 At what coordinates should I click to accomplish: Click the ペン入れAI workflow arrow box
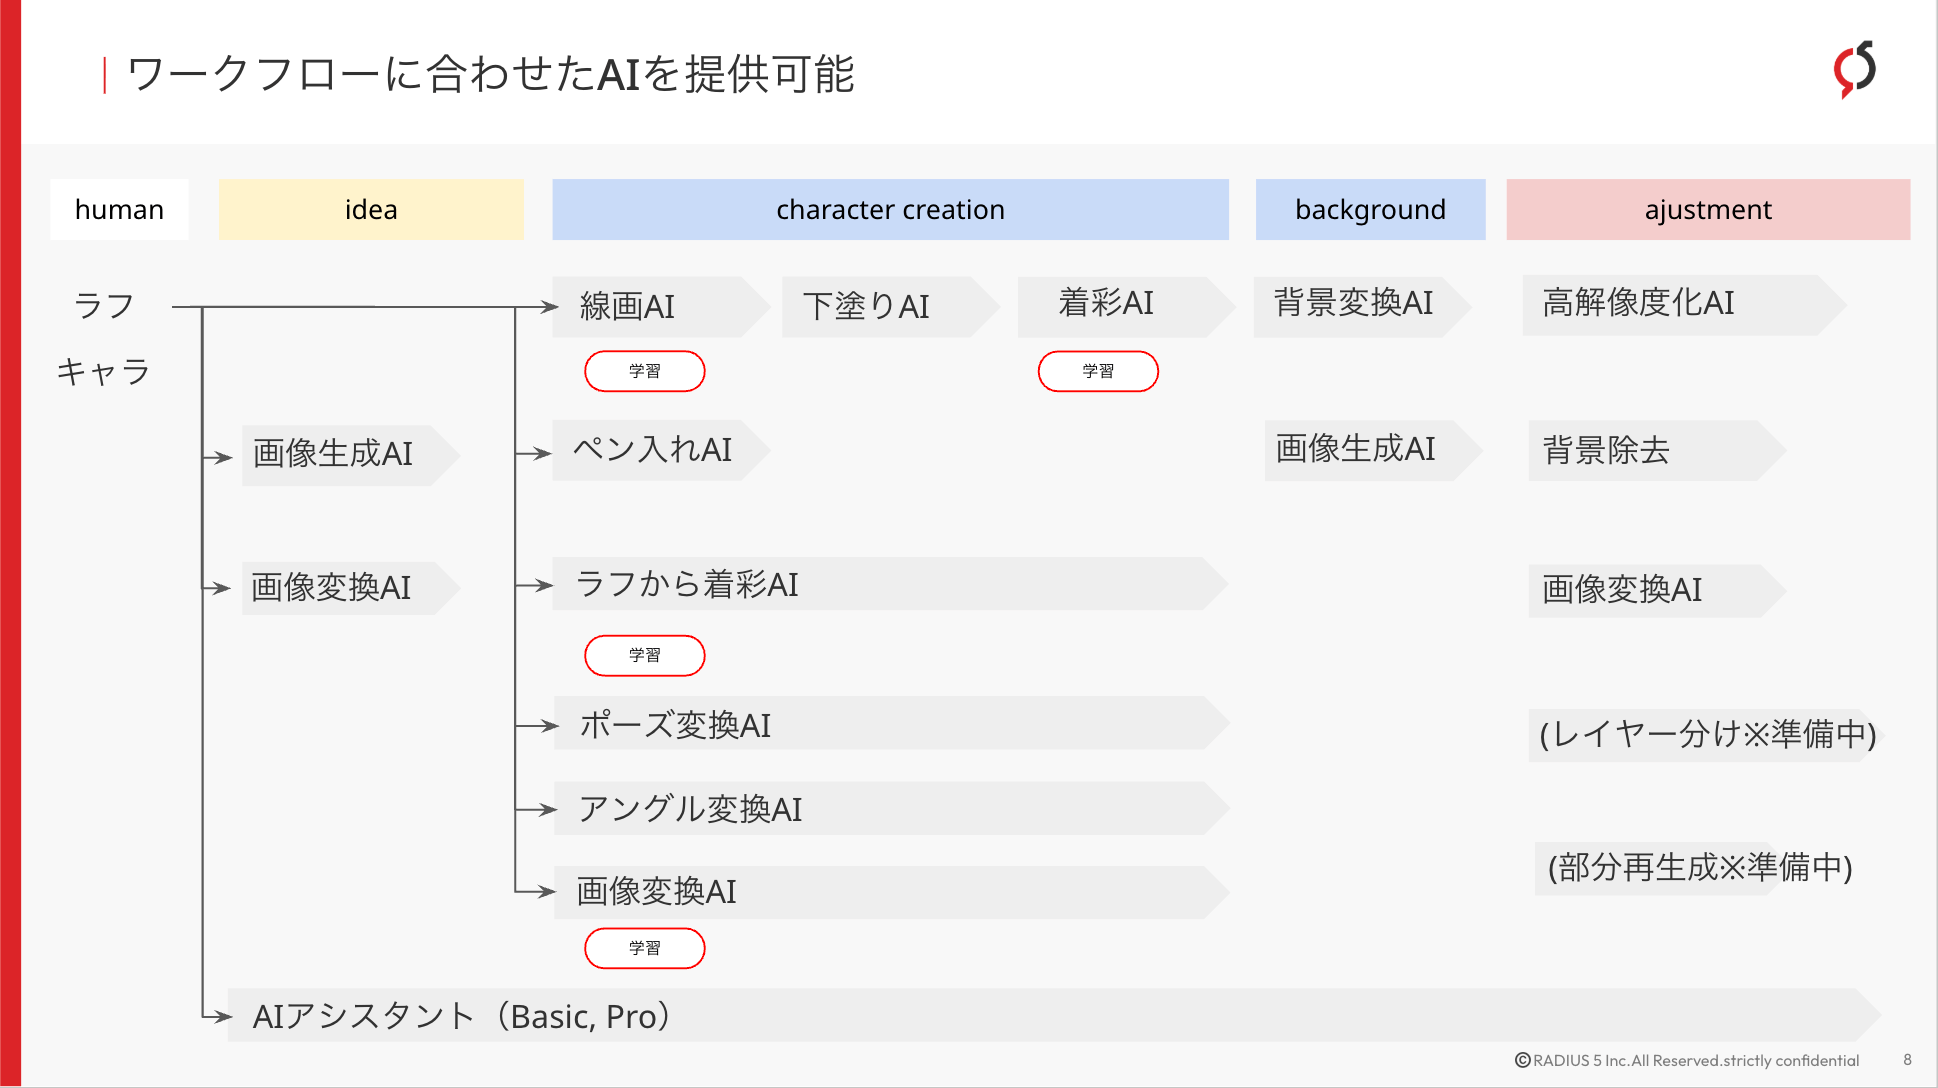click(x=655, y=450)
